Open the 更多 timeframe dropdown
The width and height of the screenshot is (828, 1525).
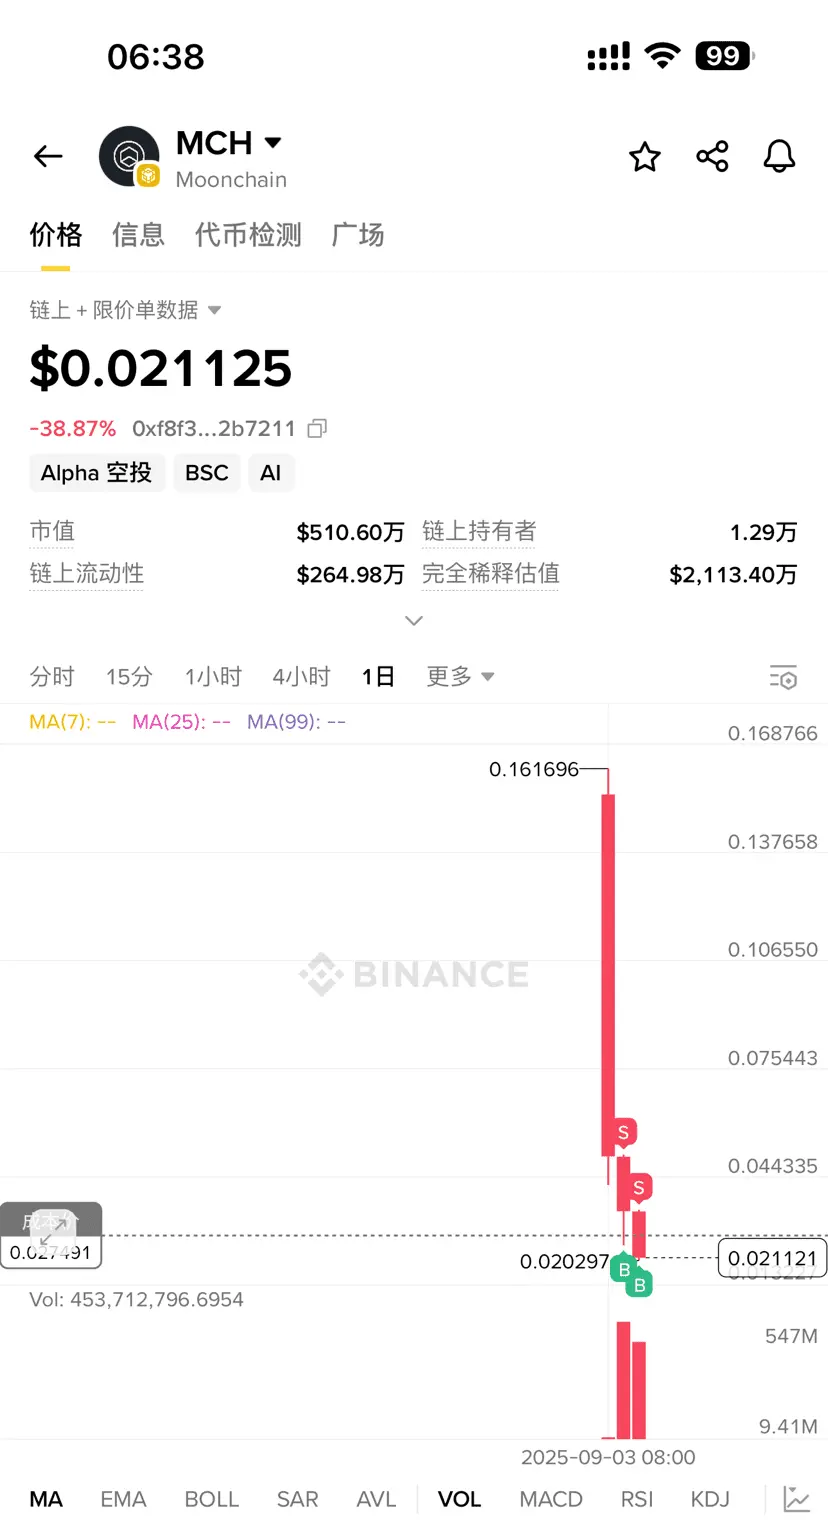tap(461, 677)
